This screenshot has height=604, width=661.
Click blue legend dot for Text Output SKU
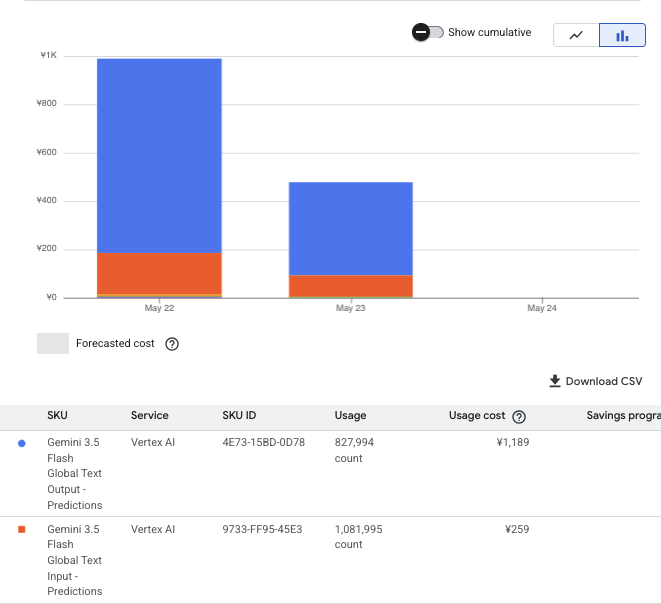[x=22, y=443]
